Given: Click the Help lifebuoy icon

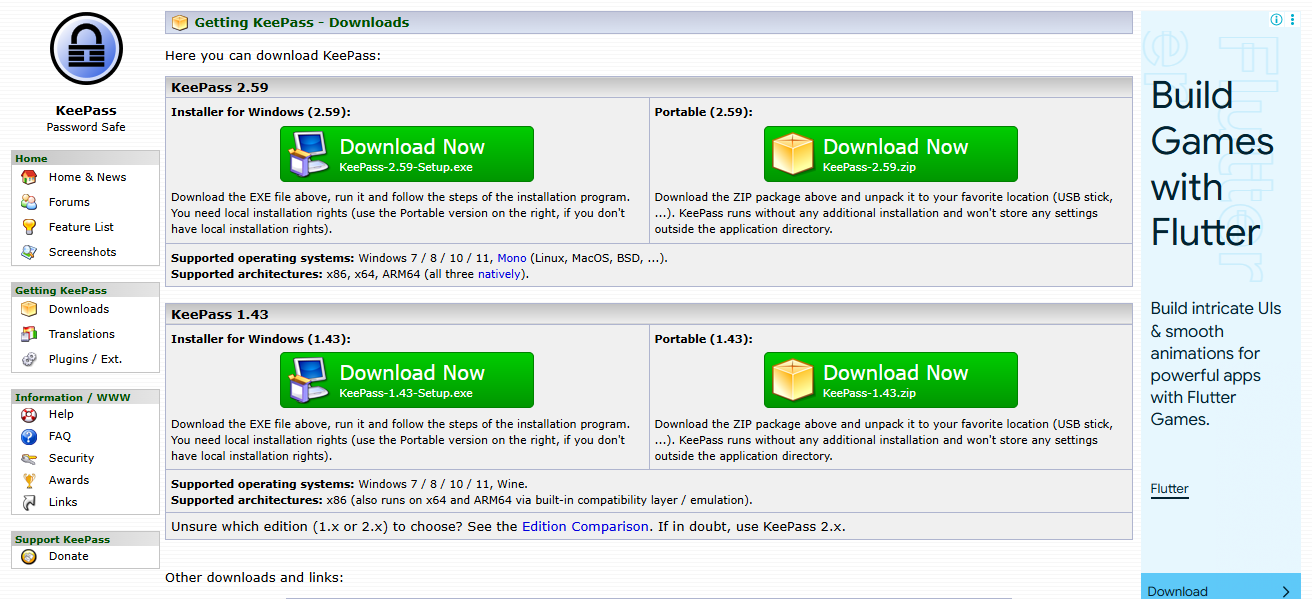Looking at the screenshot, I should click(29, 414).
